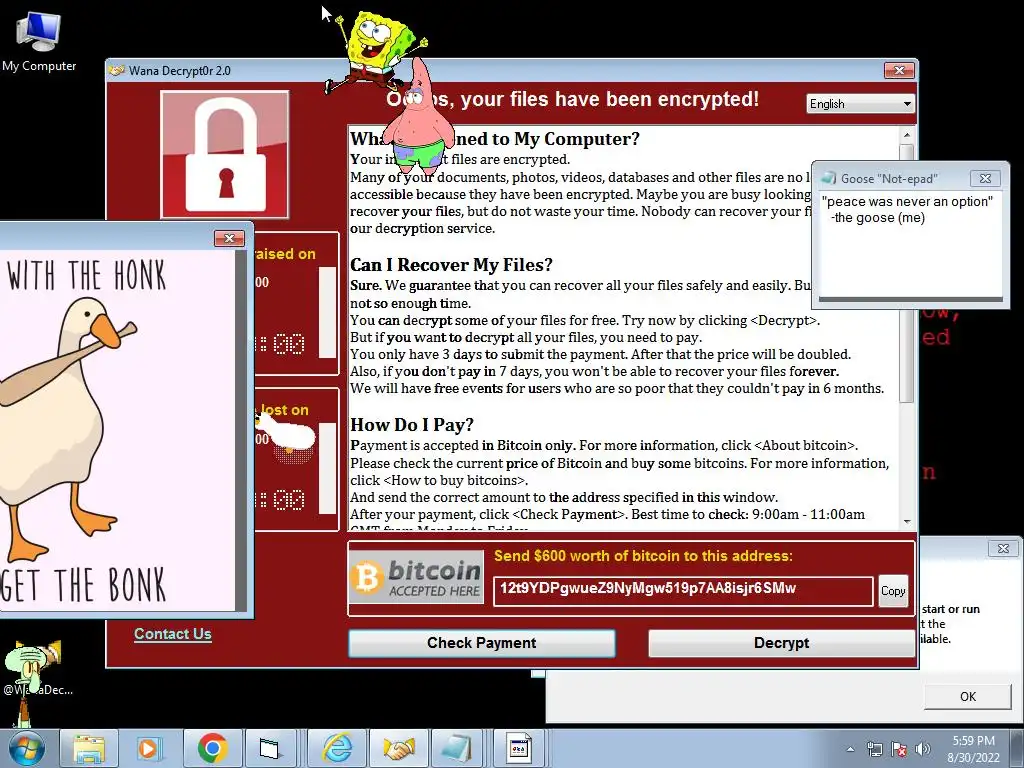Click the "How Do I Pay?" heading

tap(412, 424)
